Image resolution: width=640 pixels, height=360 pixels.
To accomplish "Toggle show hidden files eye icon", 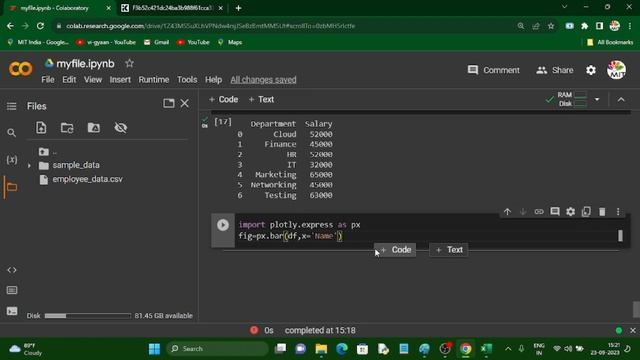I will tap(120, 128).
